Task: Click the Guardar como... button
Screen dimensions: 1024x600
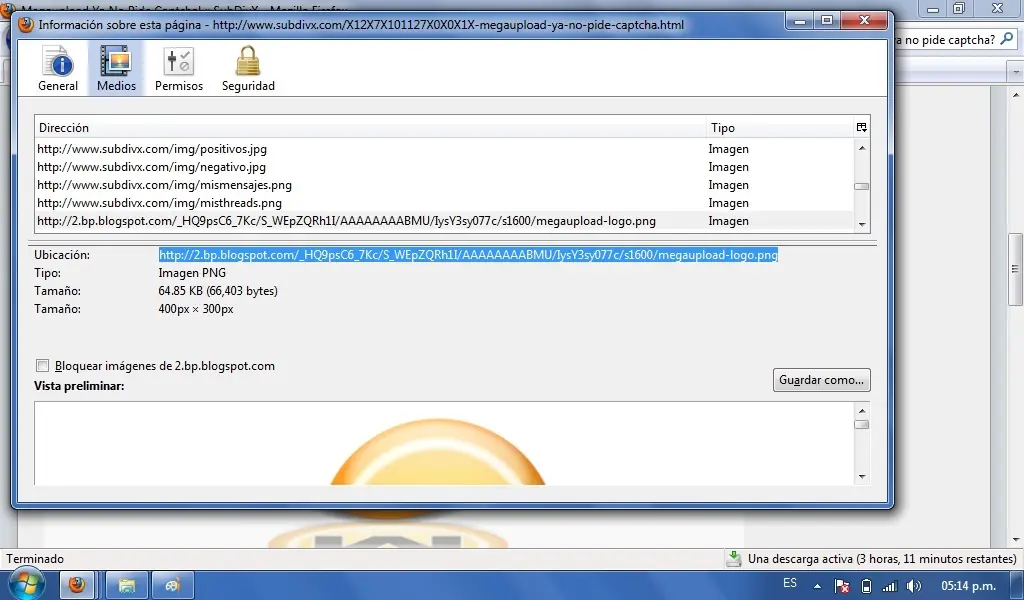Action: pos(822,380)
